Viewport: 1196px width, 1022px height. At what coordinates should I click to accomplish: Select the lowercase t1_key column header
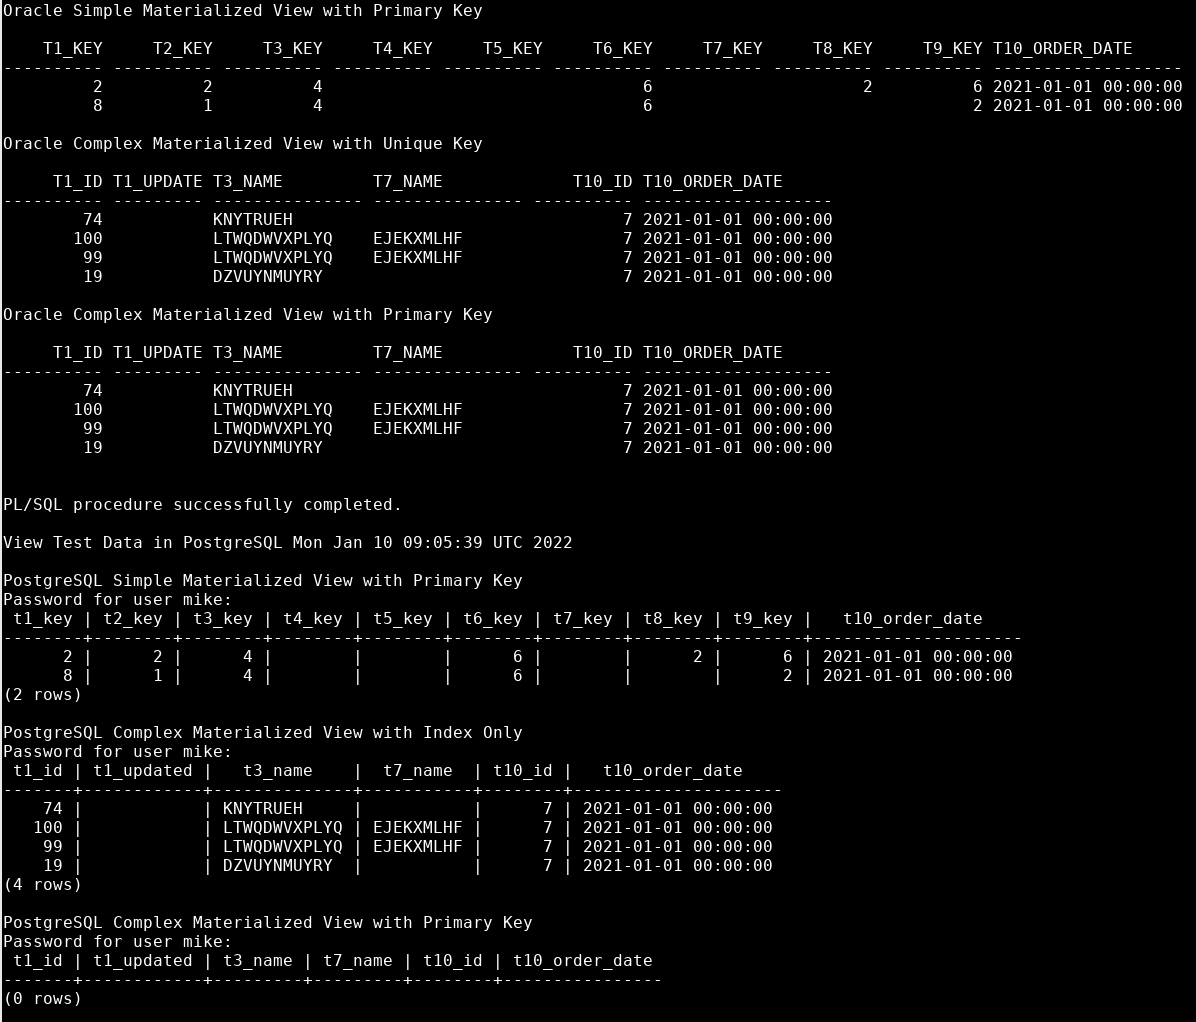pyautogui.click(x=43, y=619)
